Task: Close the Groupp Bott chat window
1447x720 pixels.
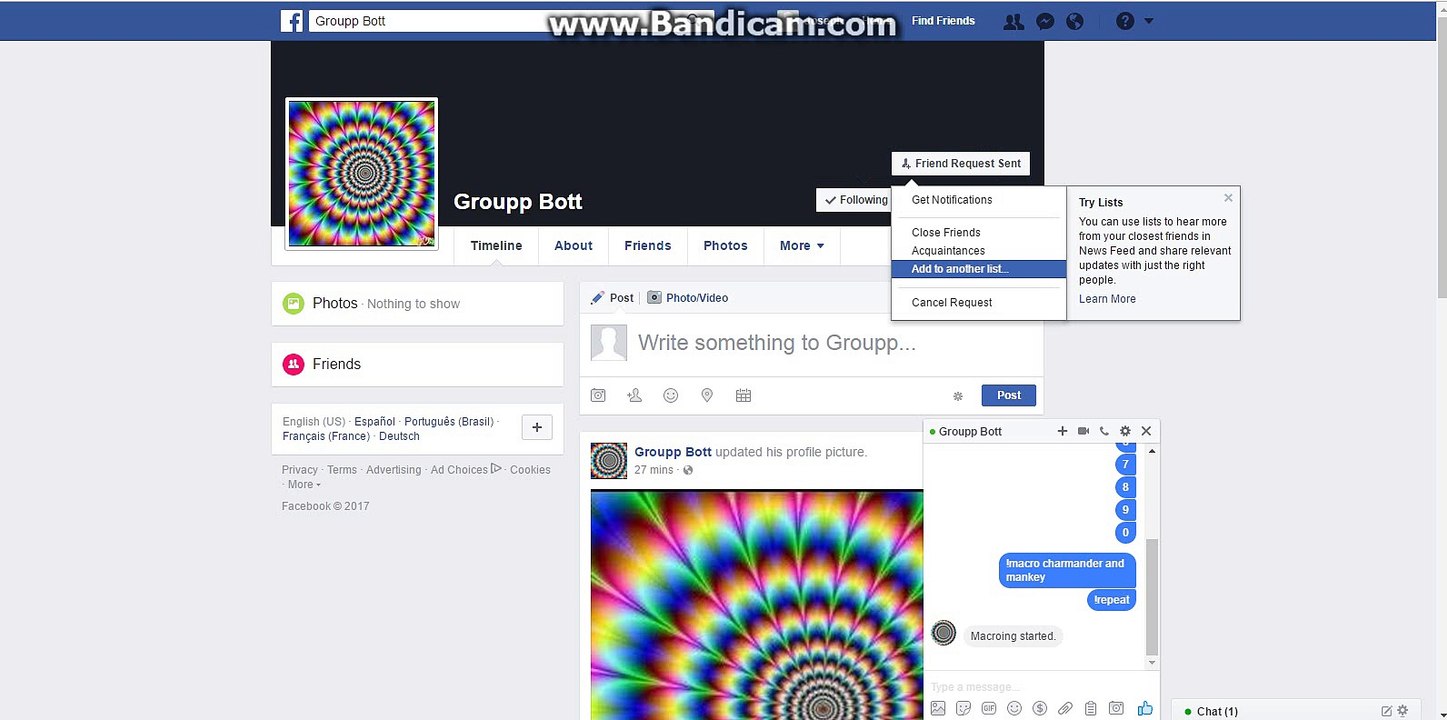Action: (x=1146, y=431)
